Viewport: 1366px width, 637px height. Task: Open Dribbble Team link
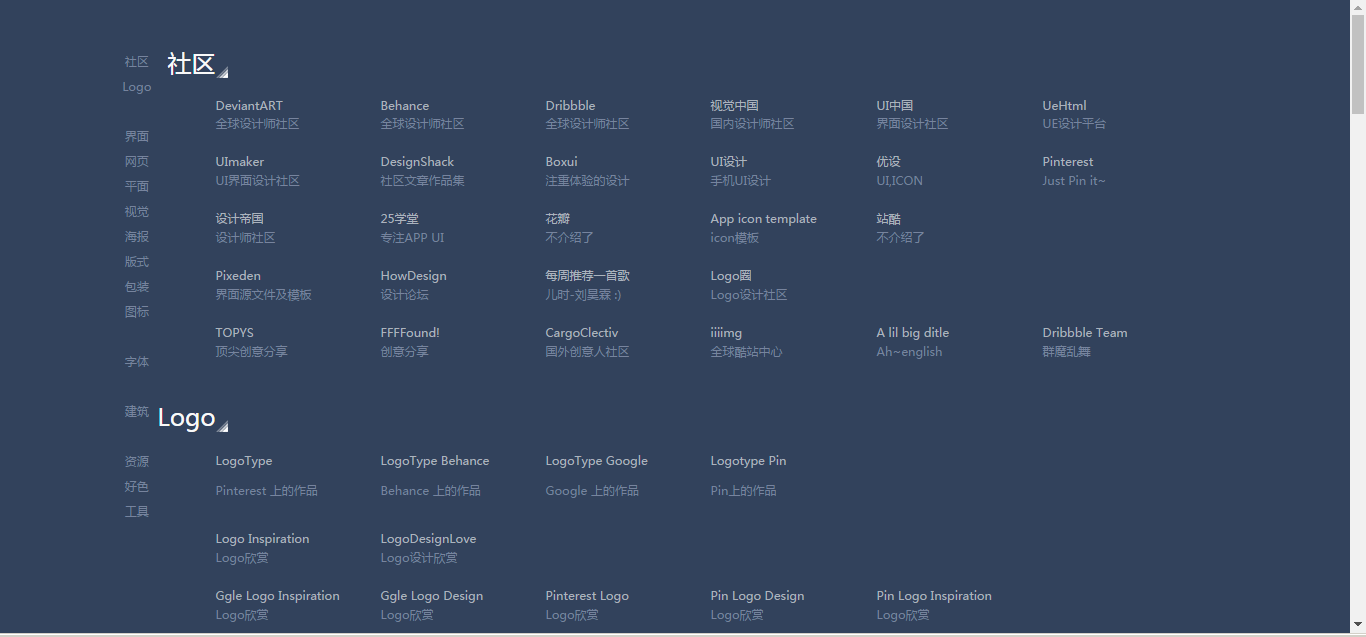[x=1085, y=333]
